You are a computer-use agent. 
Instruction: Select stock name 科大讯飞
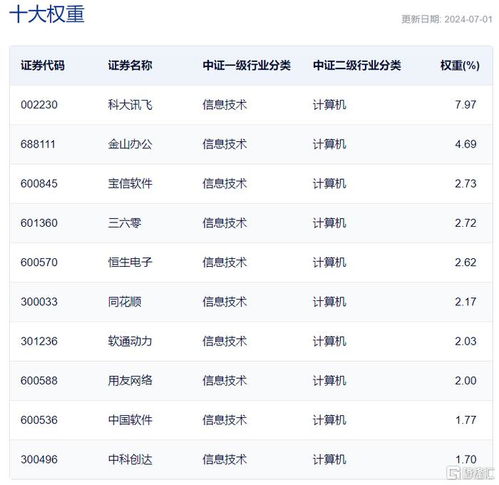[x=130, y=105]
